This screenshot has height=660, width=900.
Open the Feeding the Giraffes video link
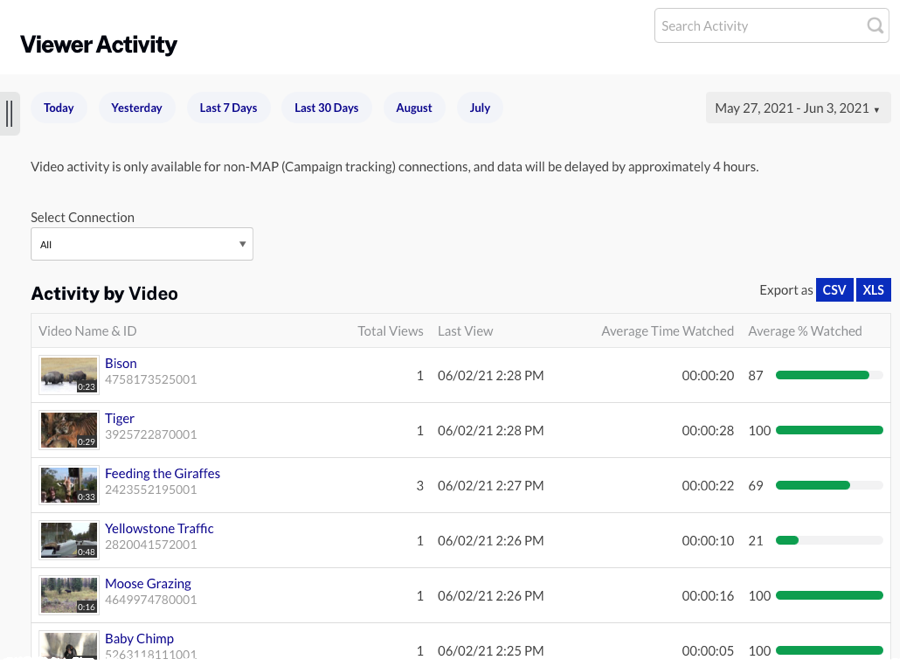pyautogui.click(x=162, y=473)
